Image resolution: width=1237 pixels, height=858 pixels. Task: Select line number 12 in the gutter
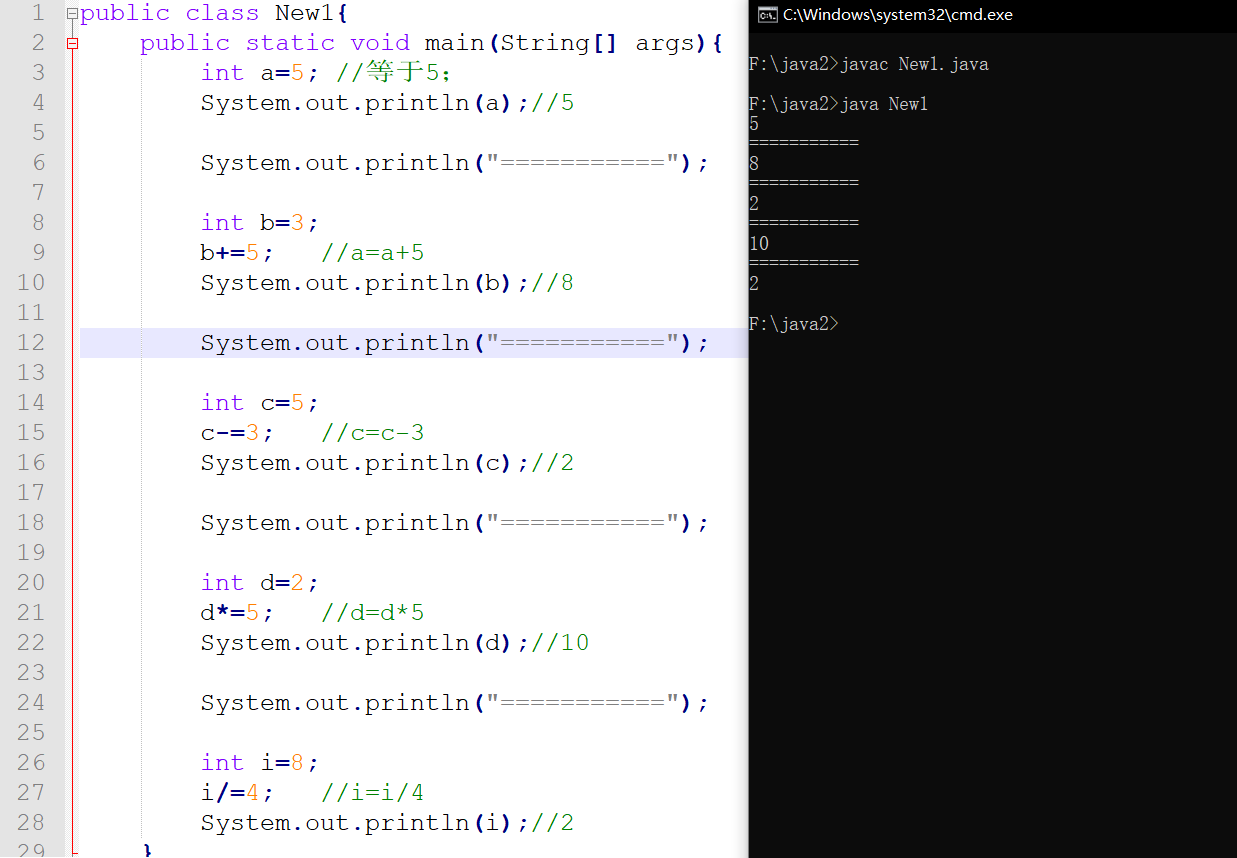pos(31,343)
